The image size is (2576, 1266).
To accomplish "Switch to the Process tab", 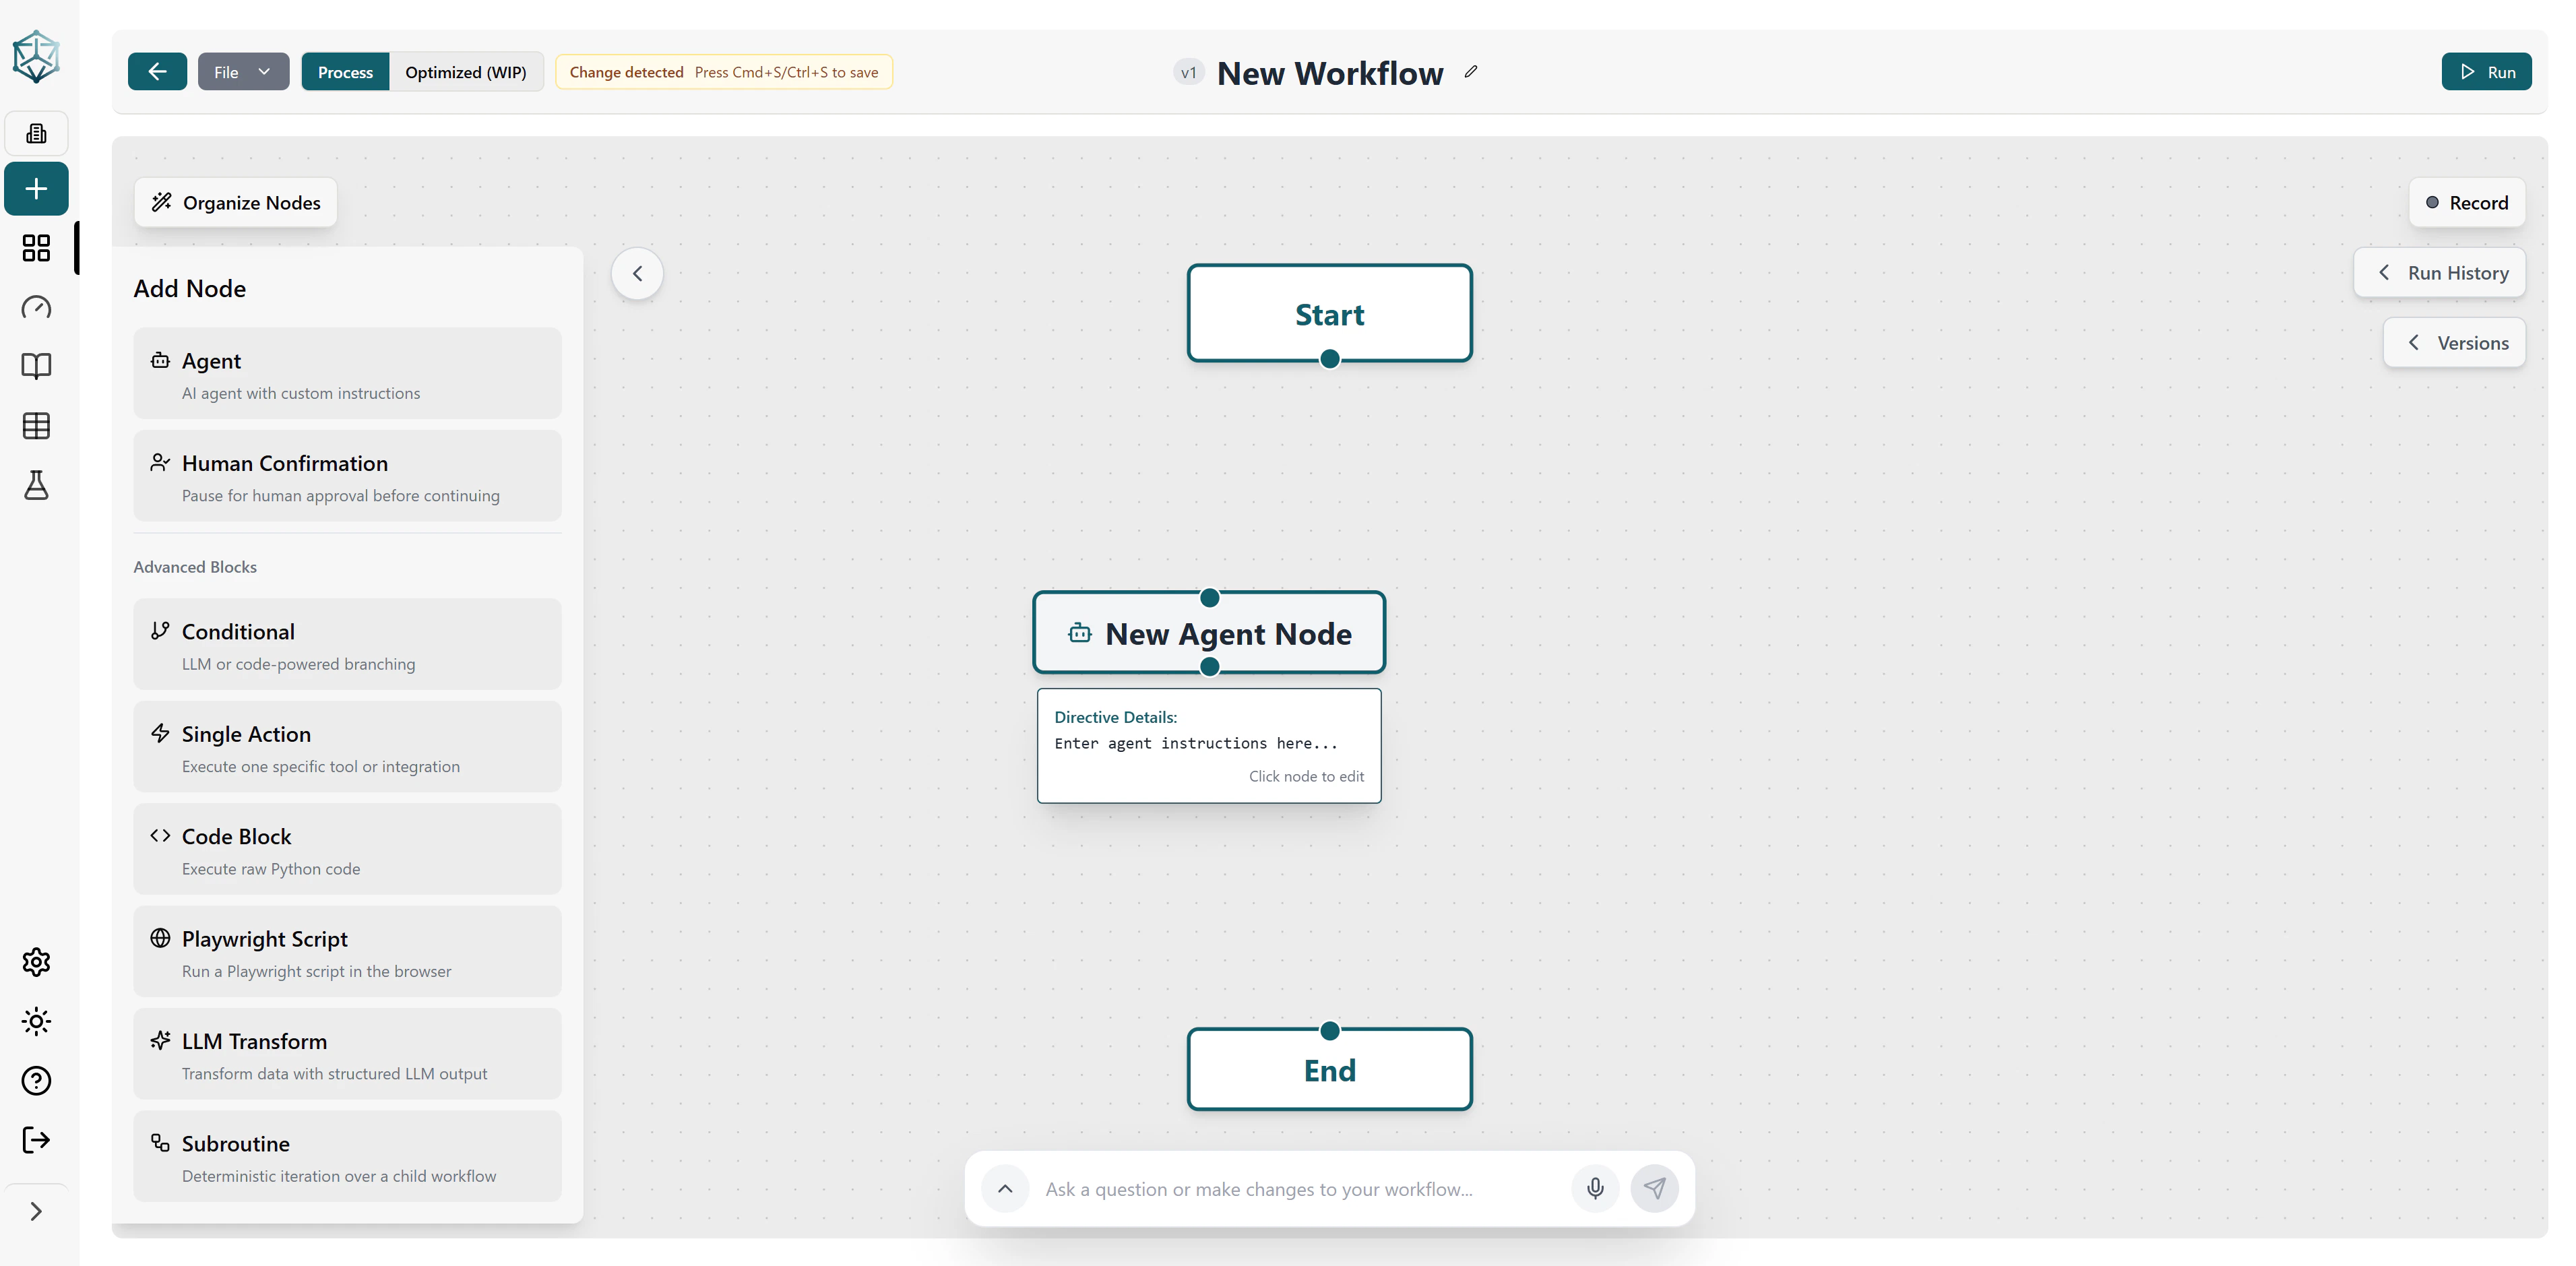I will tap(344, 71).
